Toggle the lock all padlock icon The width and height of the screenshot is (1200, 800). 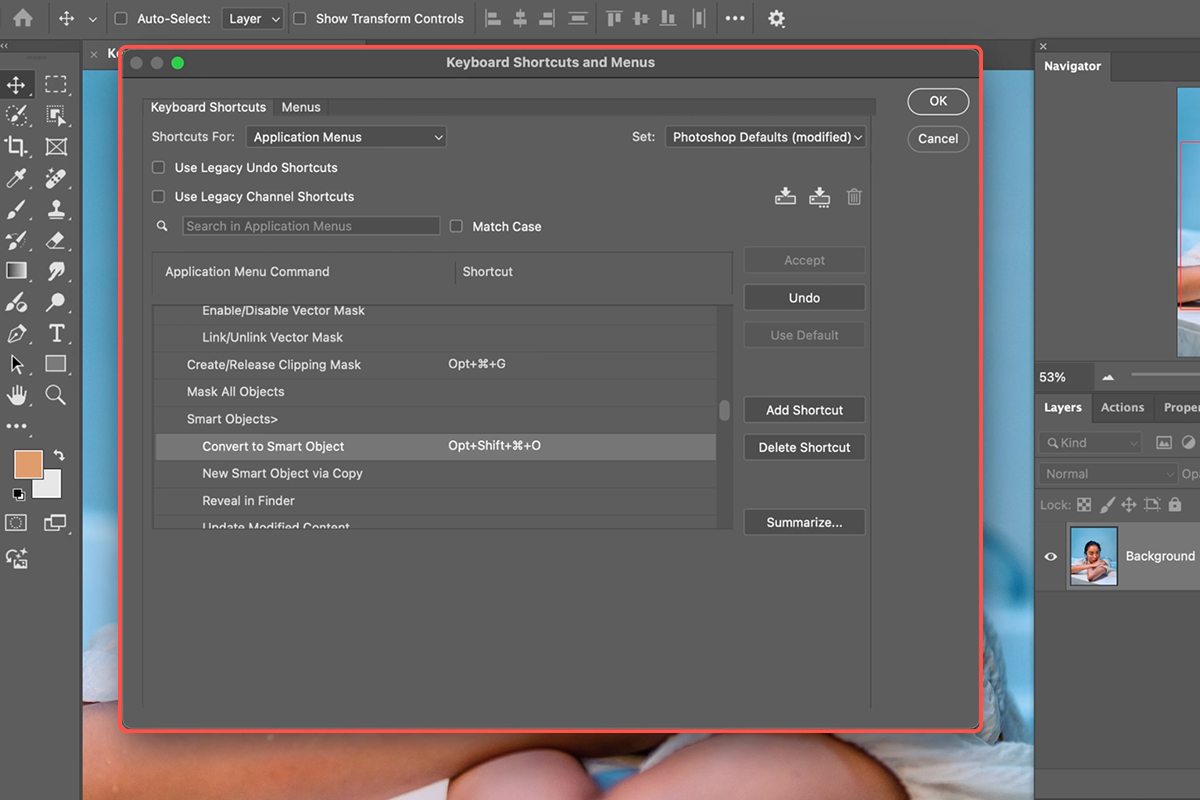point(1175,505)
